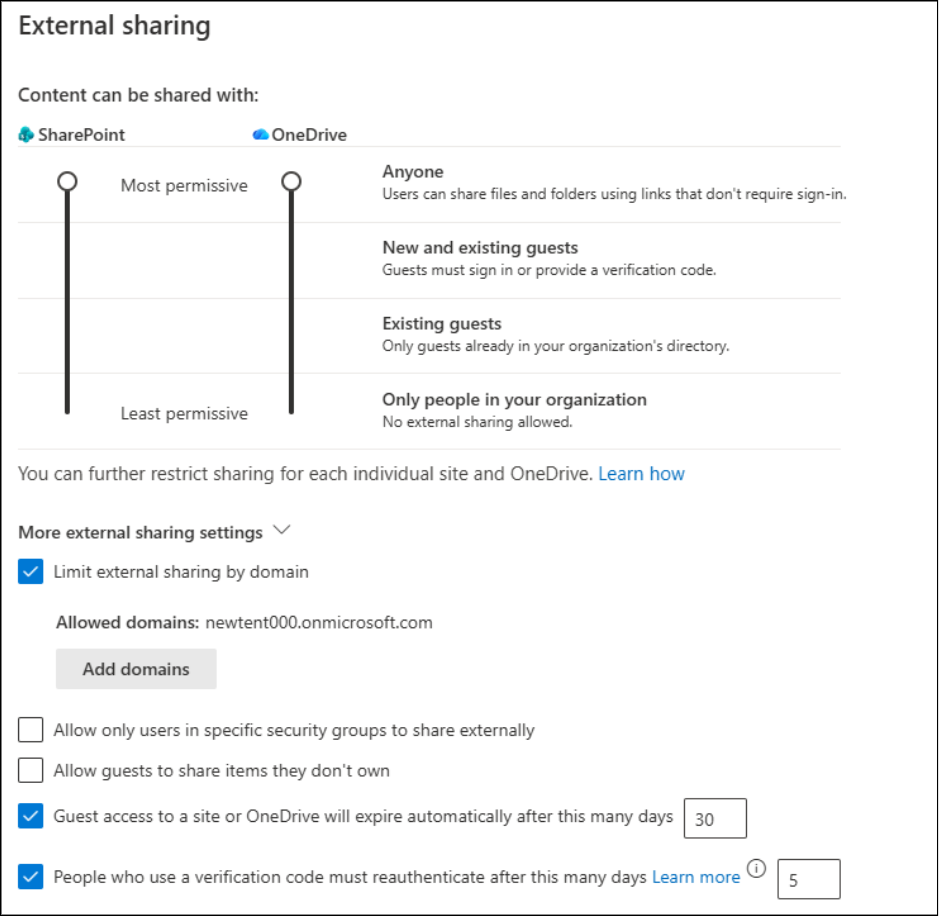Check Allow guests to share items they don't own
The width and height of the screenshot is (939, 916).
31,770
